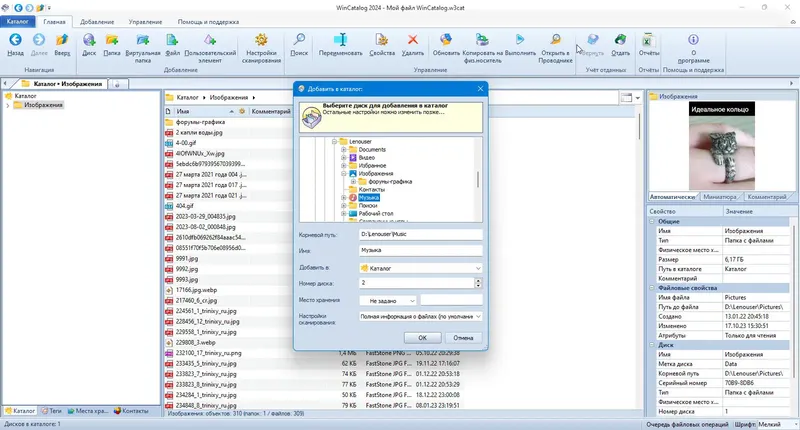This screenshot has height=430, width=800.
Task: Confirm with the OK button
Action: (x=422, y=338)
